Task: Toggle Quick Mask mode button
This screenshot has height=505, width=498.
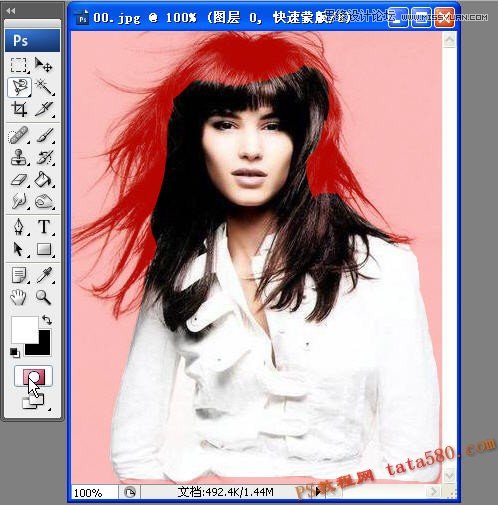Action: tap(33, 376)
